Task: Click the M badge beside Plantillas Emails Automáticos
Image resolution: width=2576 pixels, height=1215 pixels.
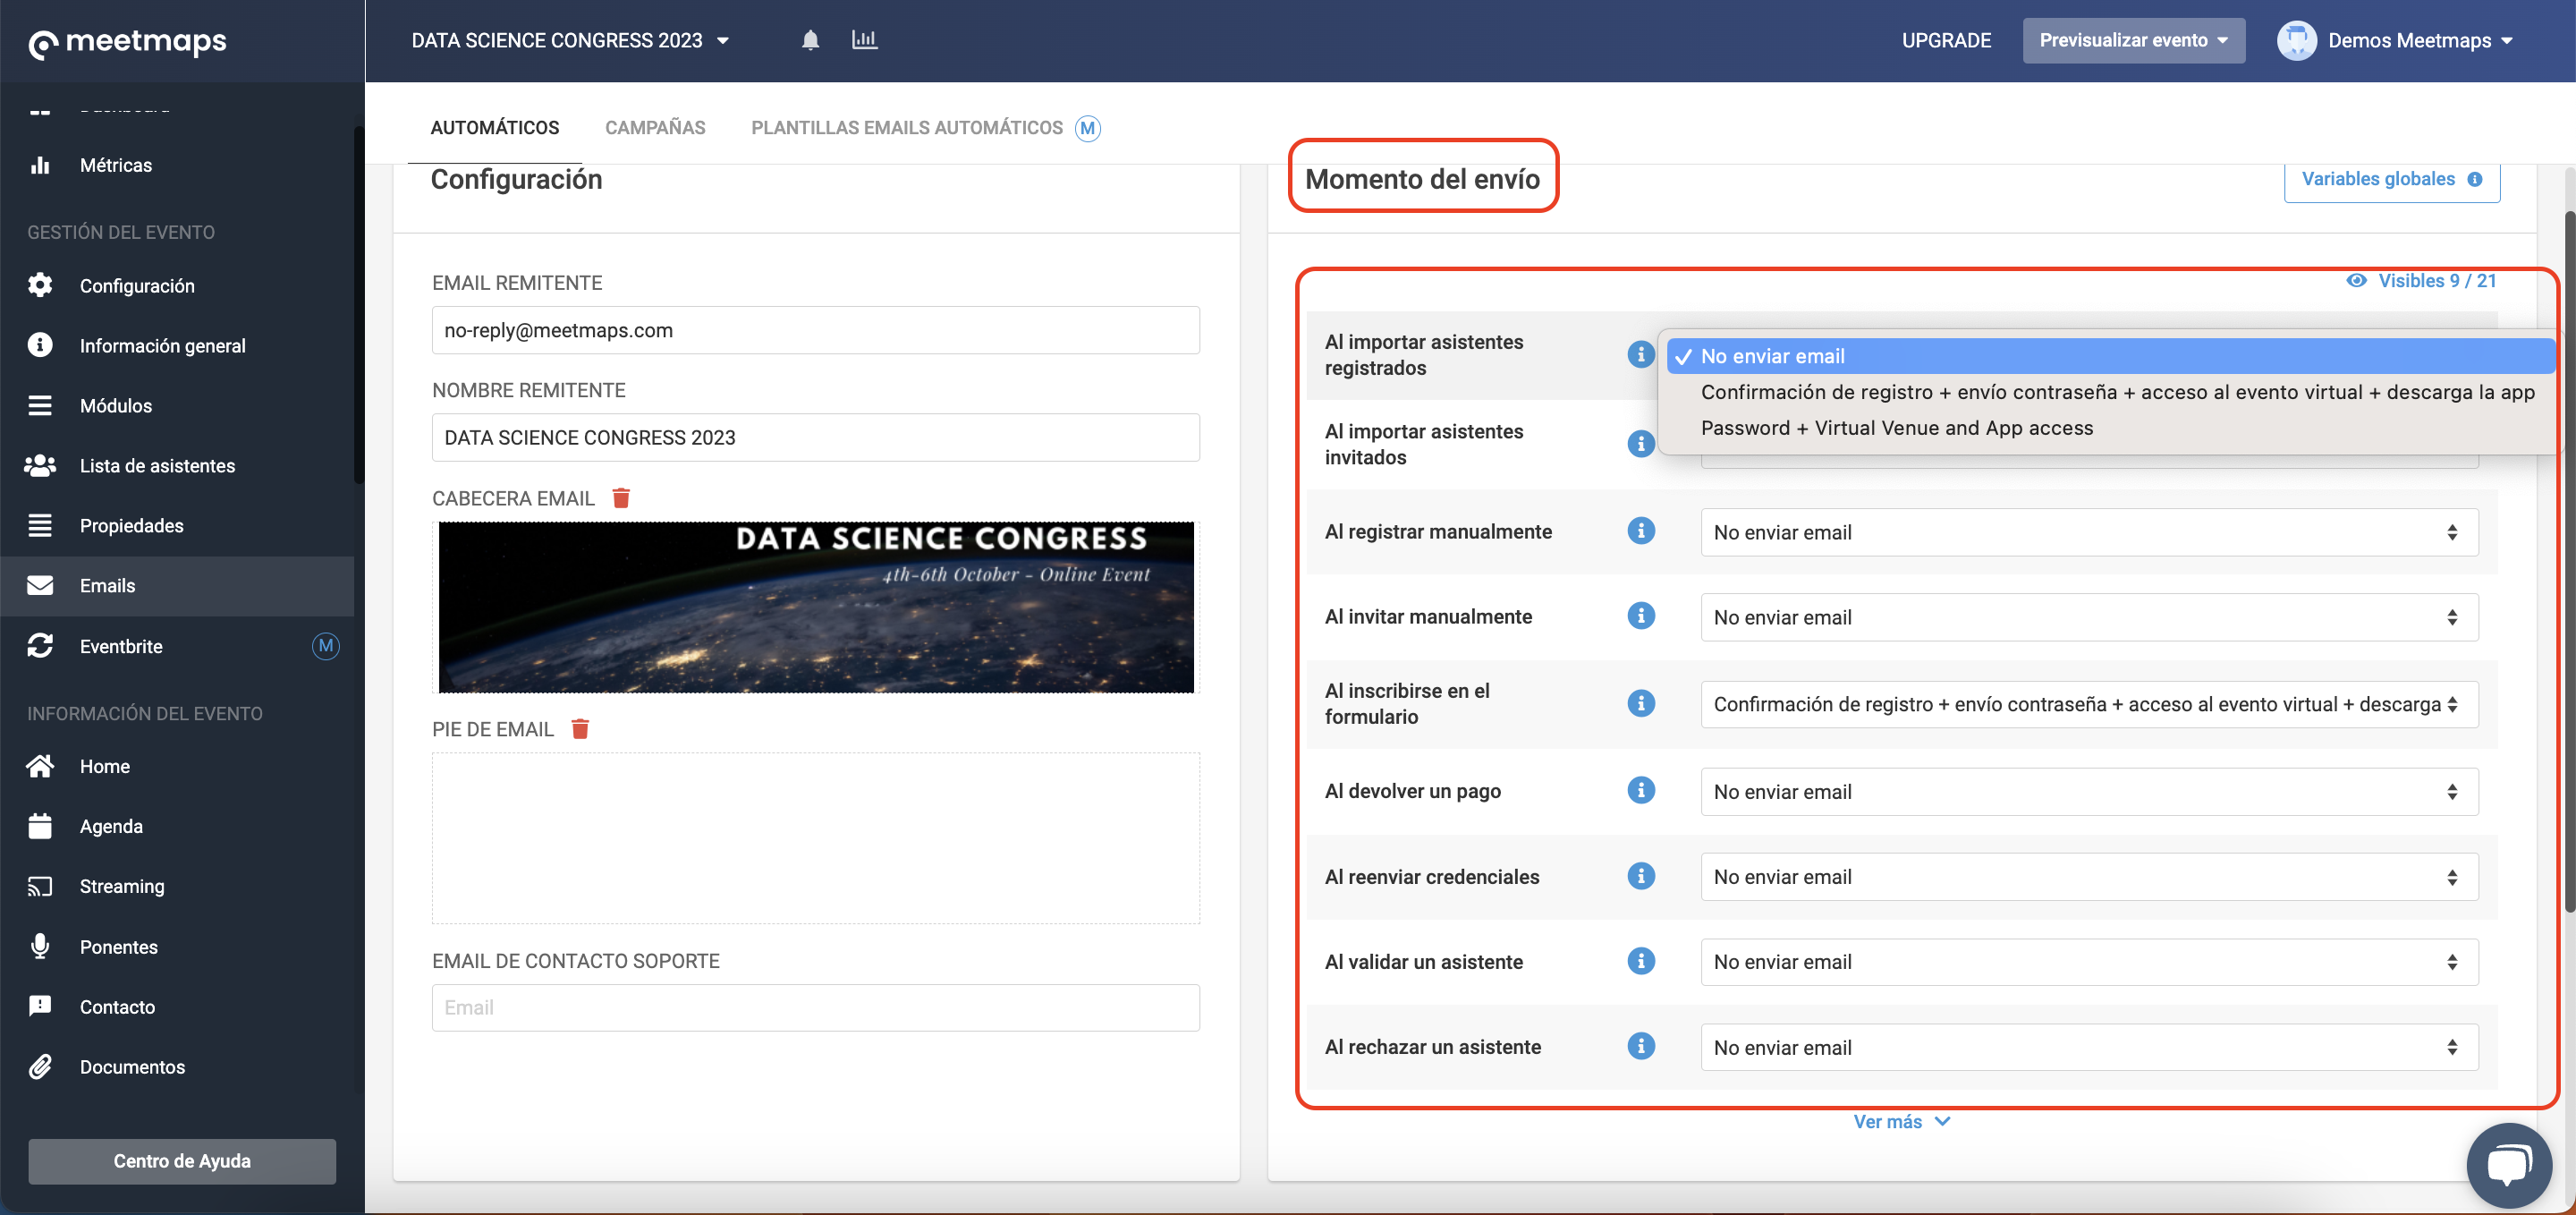Action: pos(1087,128)
